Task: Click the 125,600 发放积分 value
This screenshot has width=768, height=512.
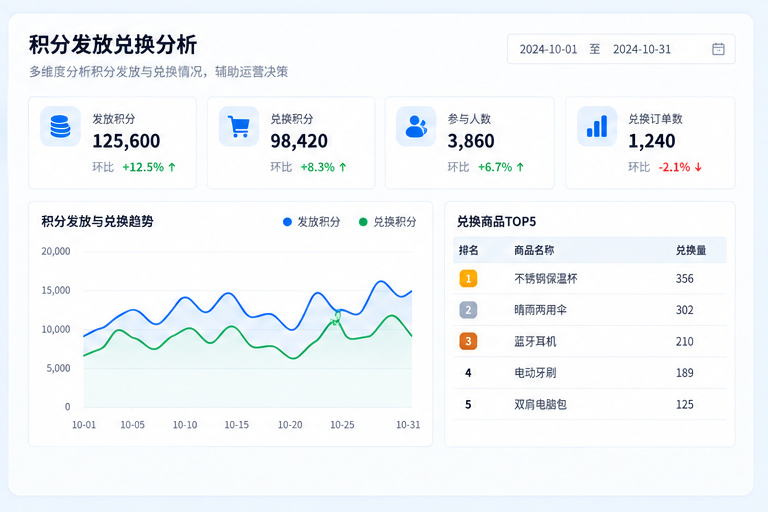Action: coord(126,141)
